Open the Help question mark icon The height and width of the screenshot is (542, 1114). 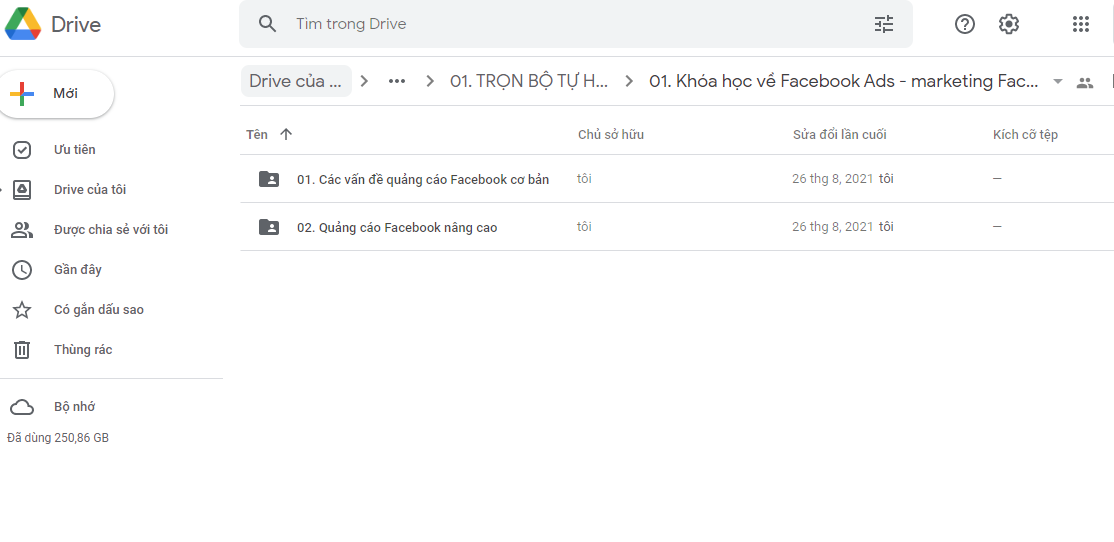(964, 24)
